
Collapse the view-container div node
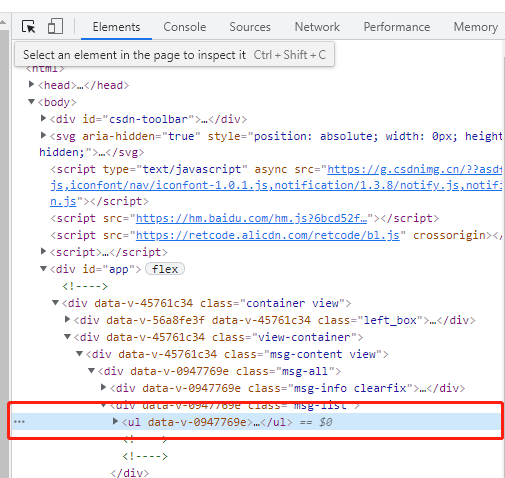(x=67, y=336)
